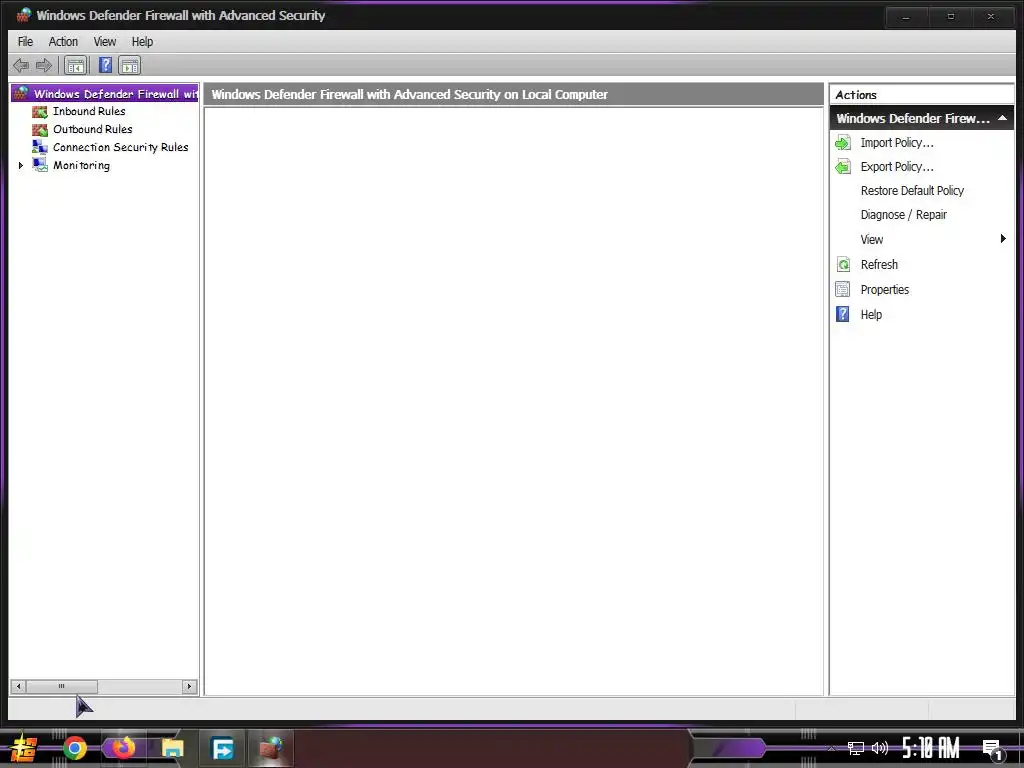Click the Inbound Rules firewall icon
Screen dimensions: 1024x768
click(40, 112)
